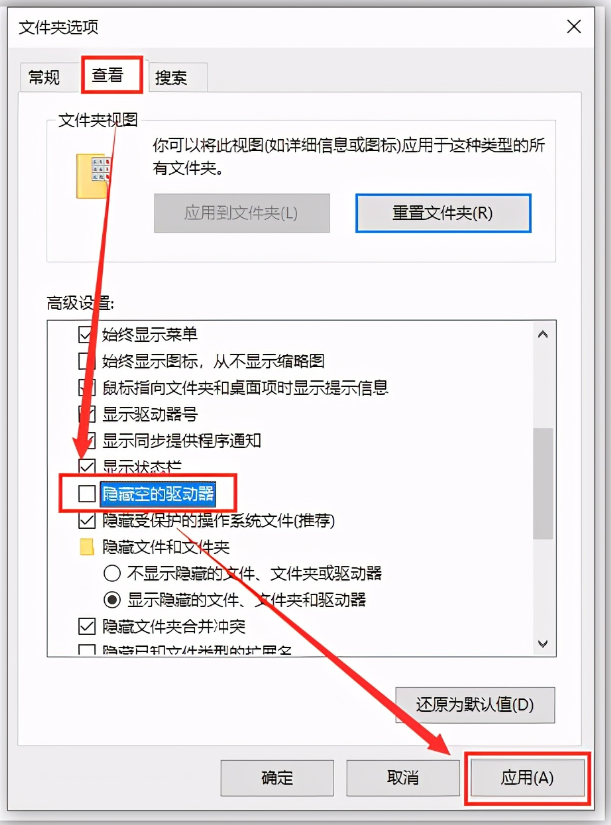Uncheck 隐藏受保护的操作系统文件(推荐)

coord(87,520)
